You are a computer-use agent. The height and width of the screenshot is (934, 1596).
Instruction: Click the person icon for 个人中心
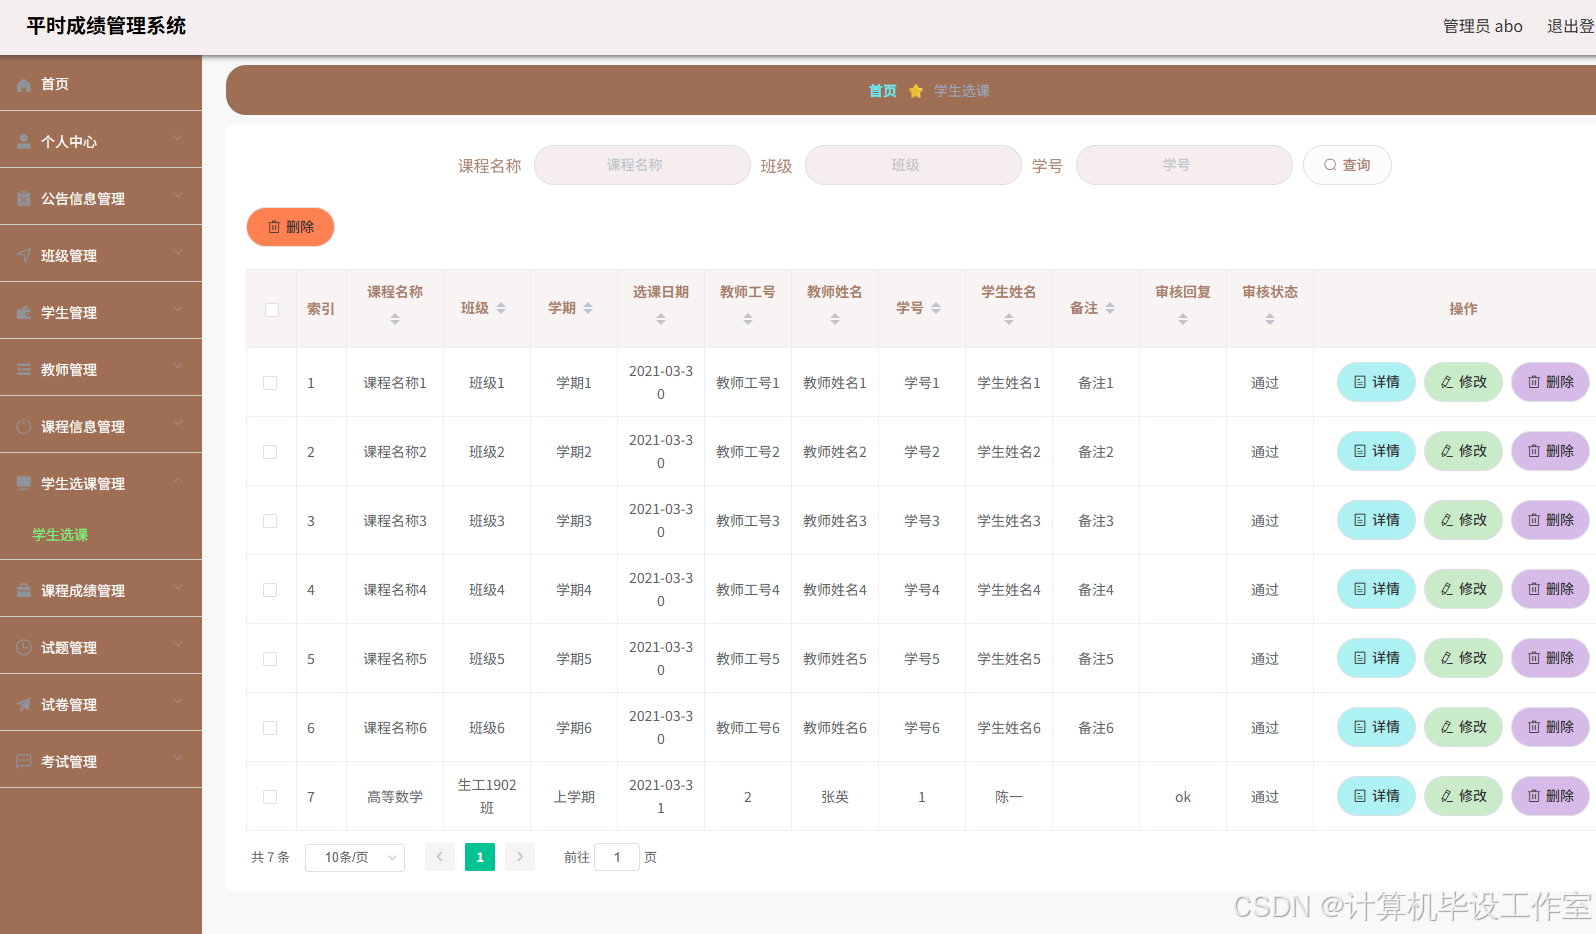[x=24, y=142]
